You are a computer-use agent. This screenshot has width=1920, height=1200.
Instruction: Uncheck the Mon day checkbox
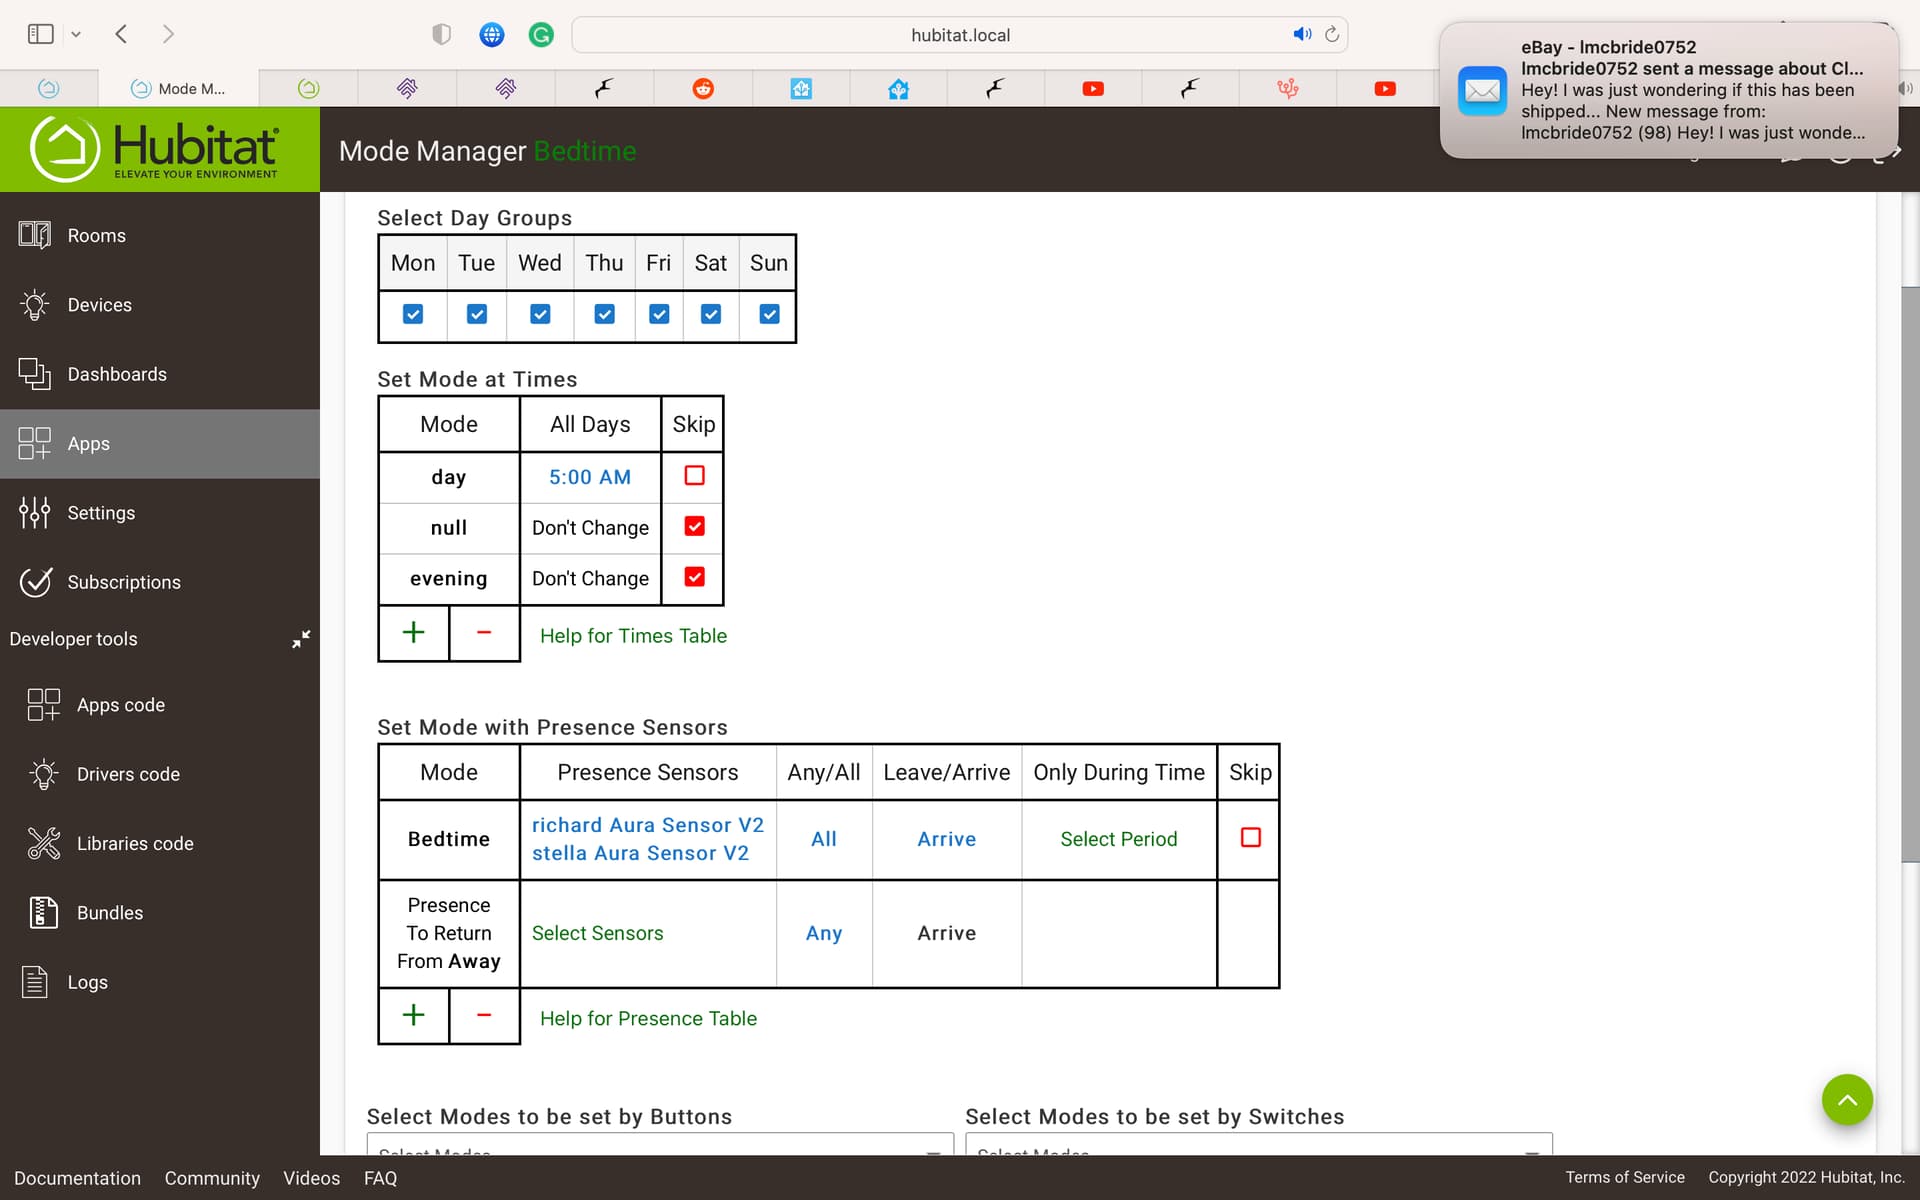pos(412,314)
